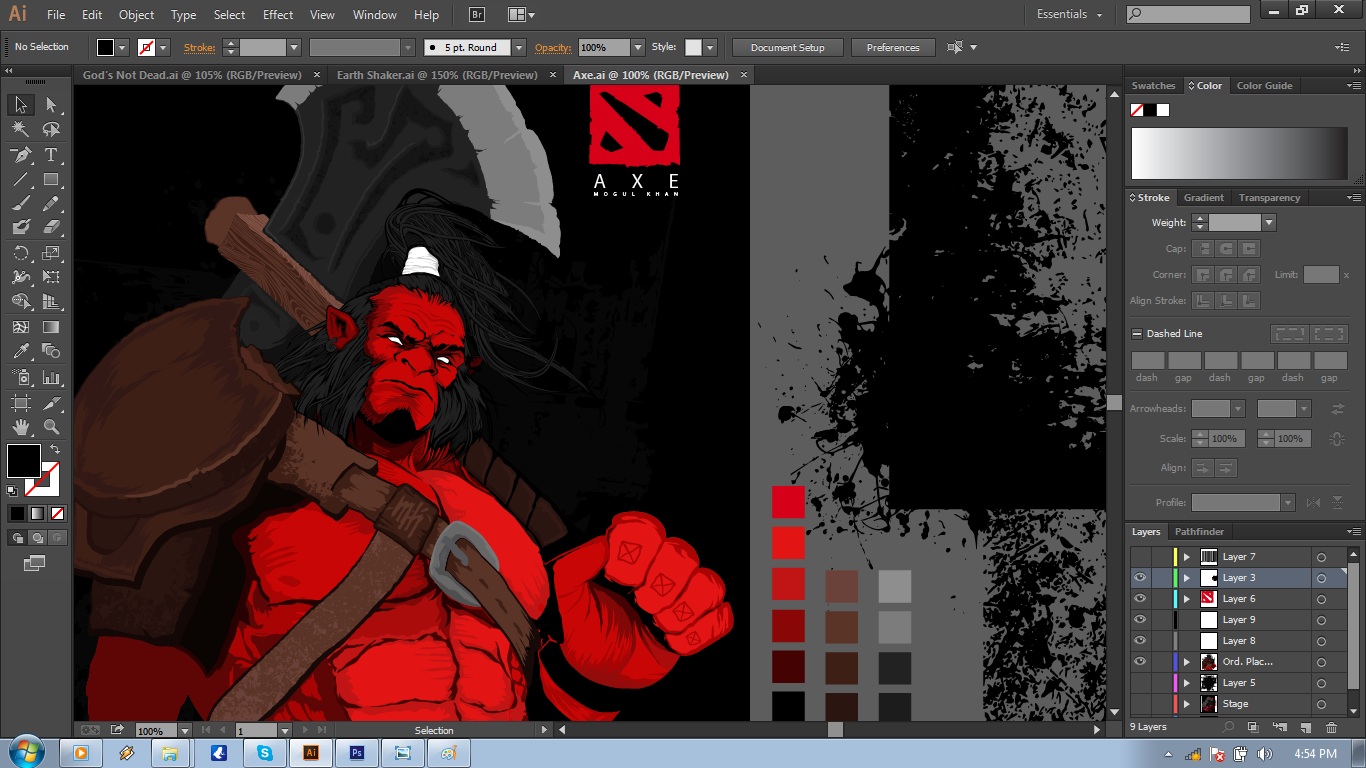Select the Eyedropper tool
The image size is (1366, 768).
(20, 351)
